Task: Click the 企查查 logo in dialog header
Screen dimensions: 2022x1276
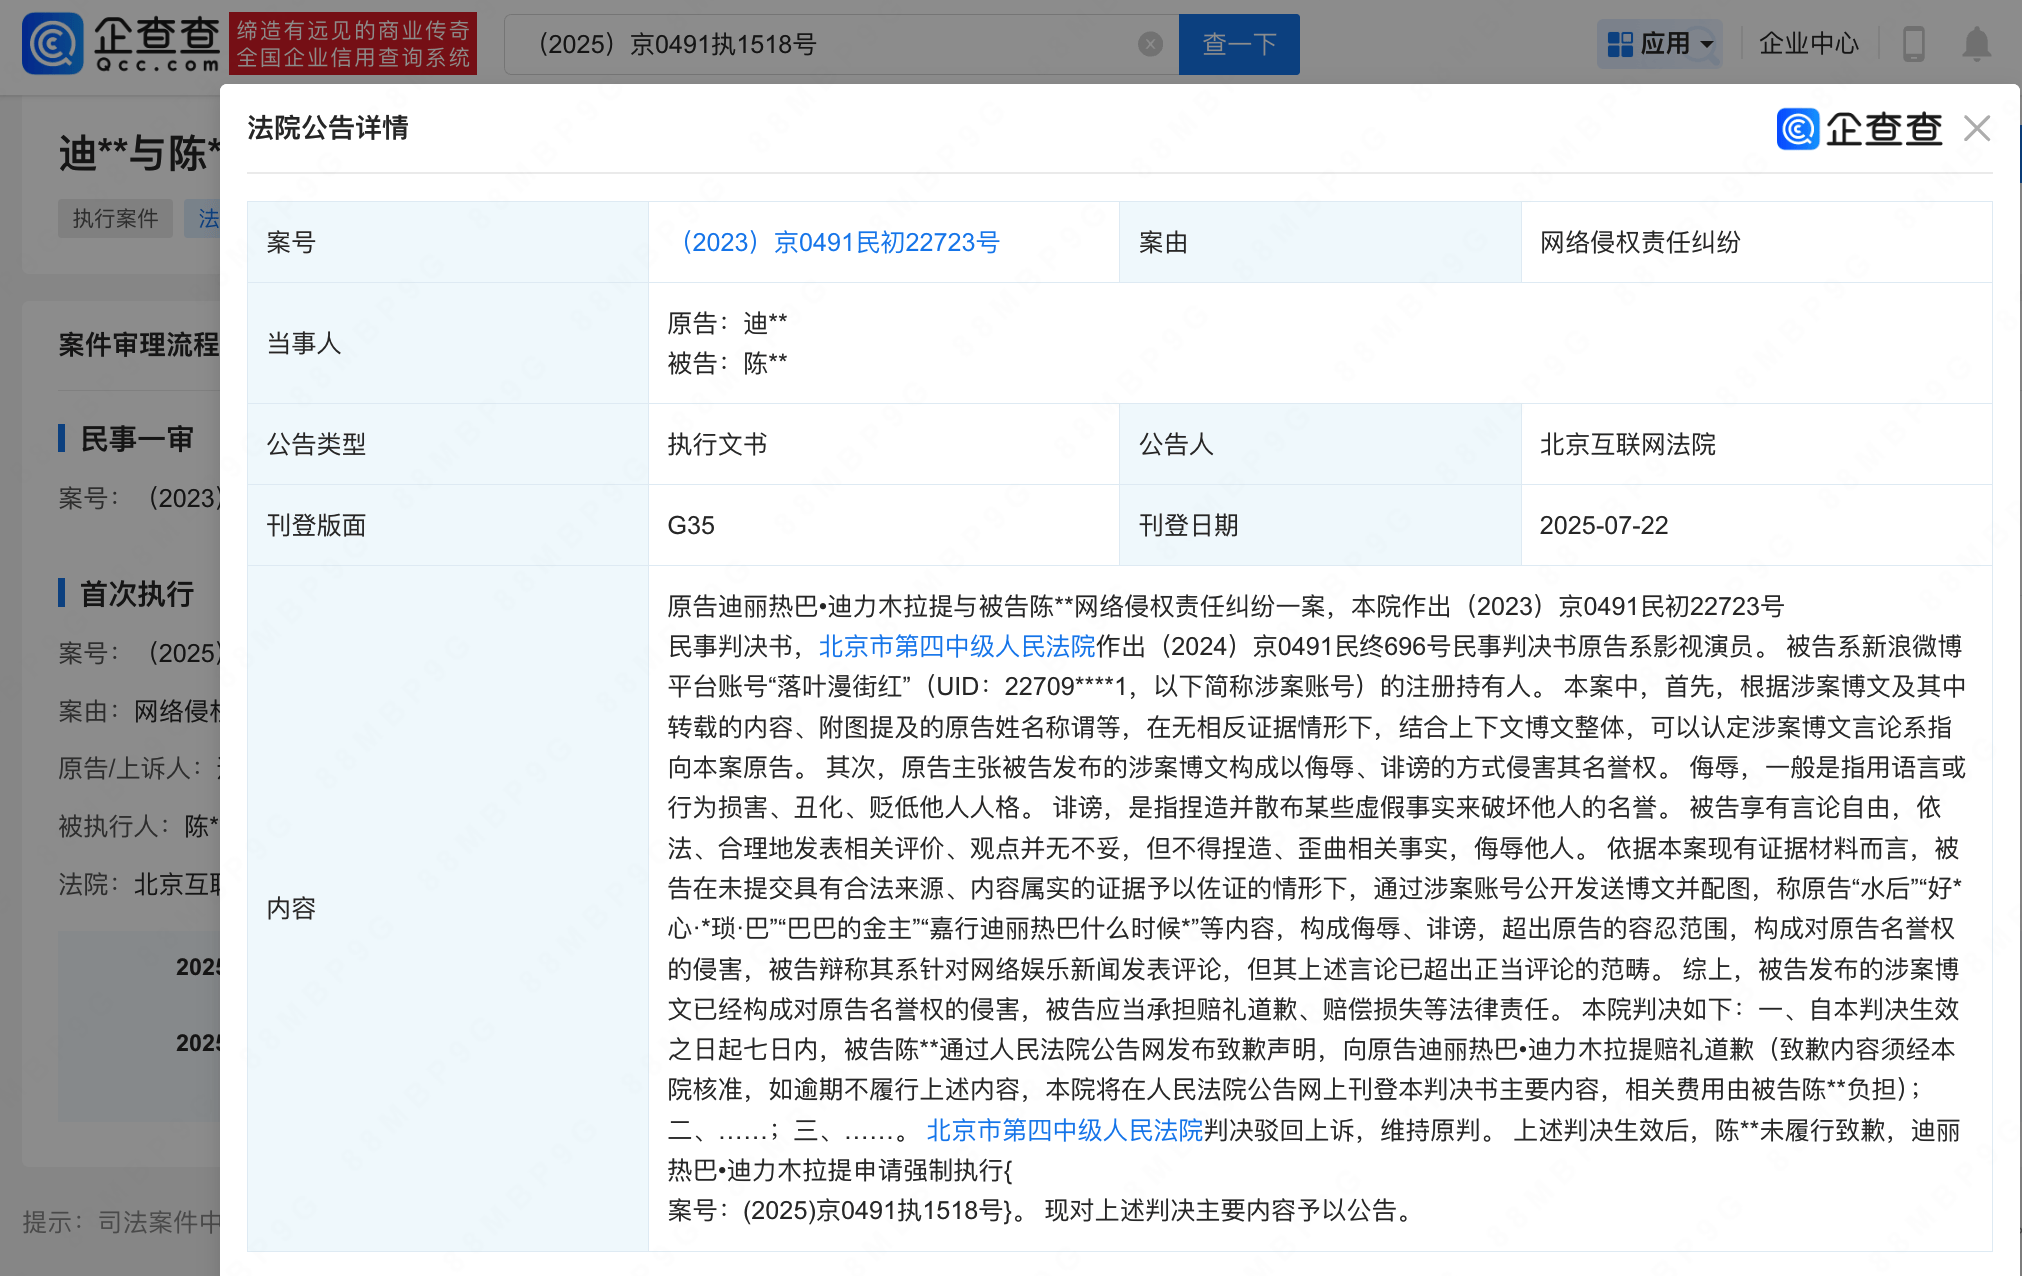Action: click(x=1858, y=129)
